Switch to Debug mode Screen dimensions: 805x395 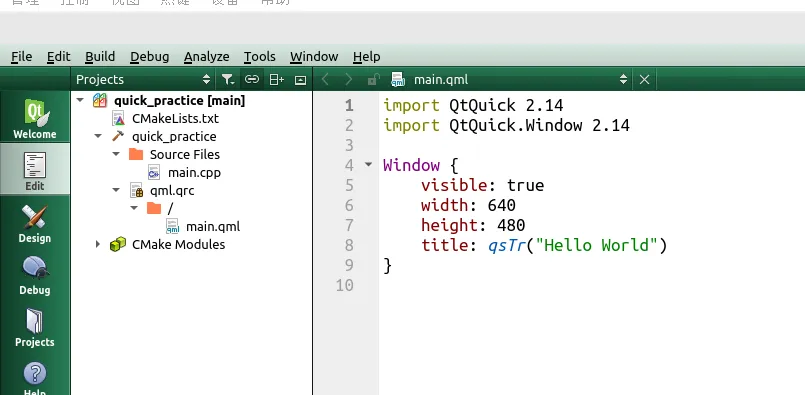pyautogui.click(x=34, y=274)
